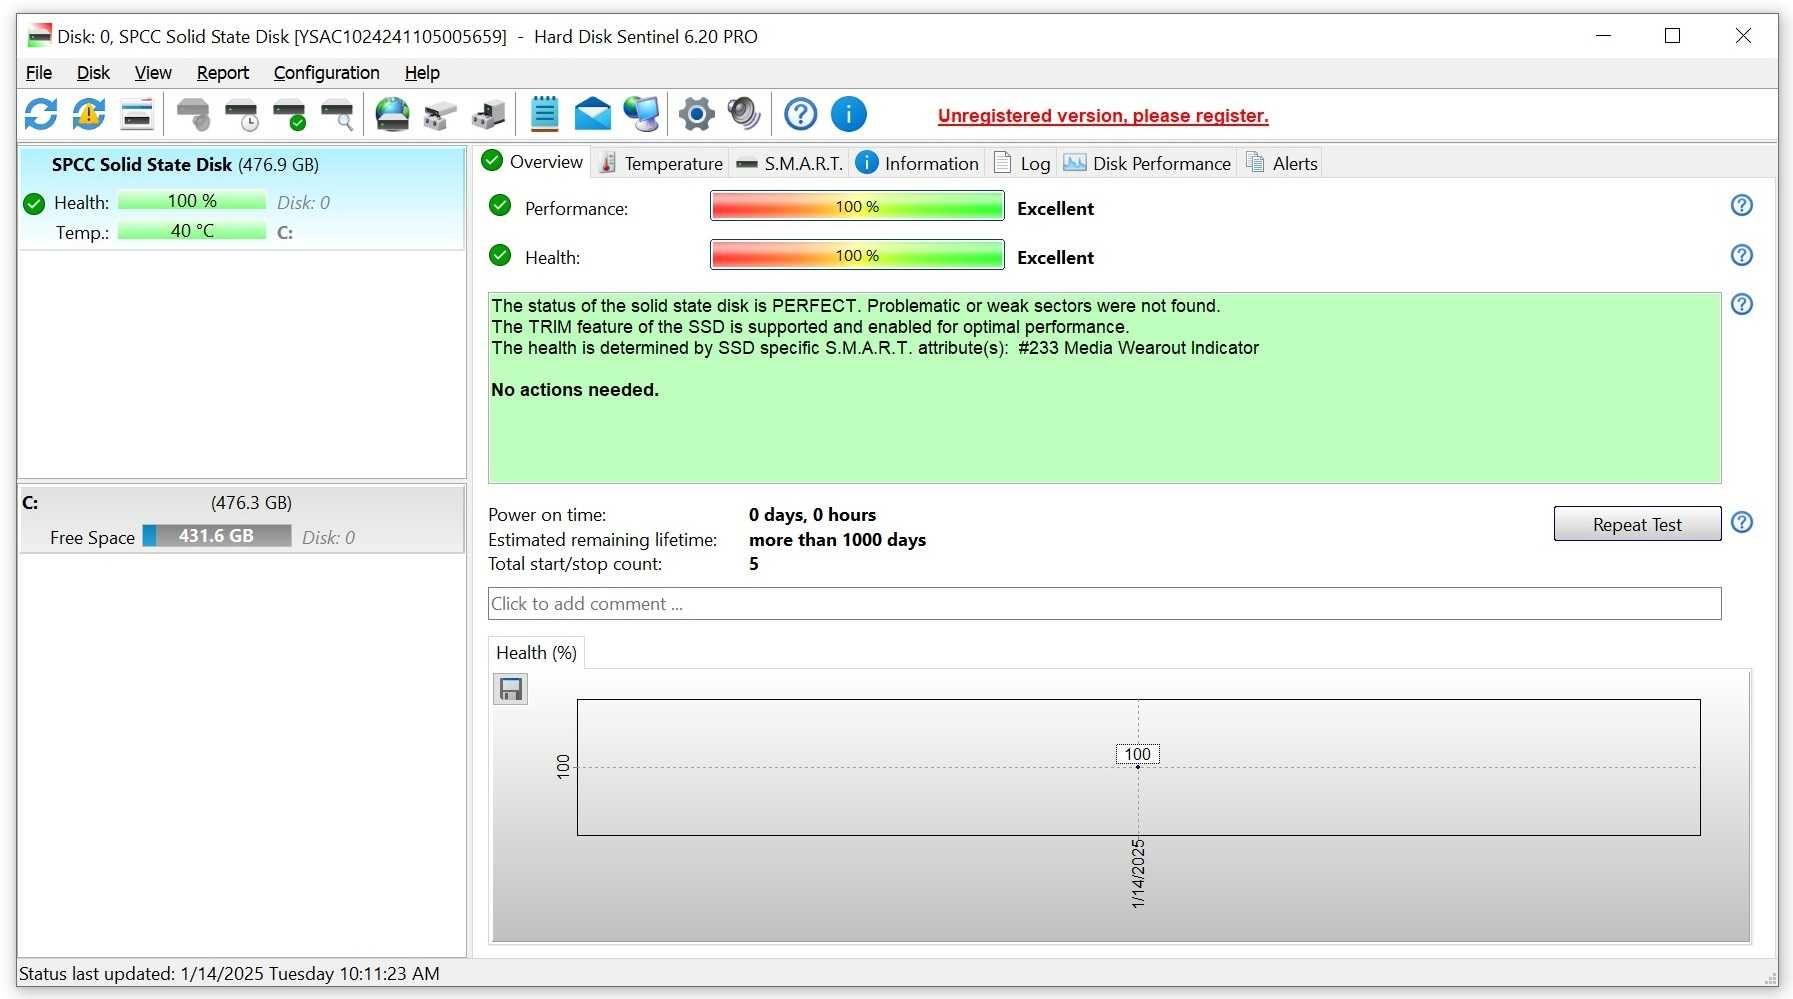Click the 'Click to add comment' field
This screenshot has height=999, width=1793.
coord(1104,604)
